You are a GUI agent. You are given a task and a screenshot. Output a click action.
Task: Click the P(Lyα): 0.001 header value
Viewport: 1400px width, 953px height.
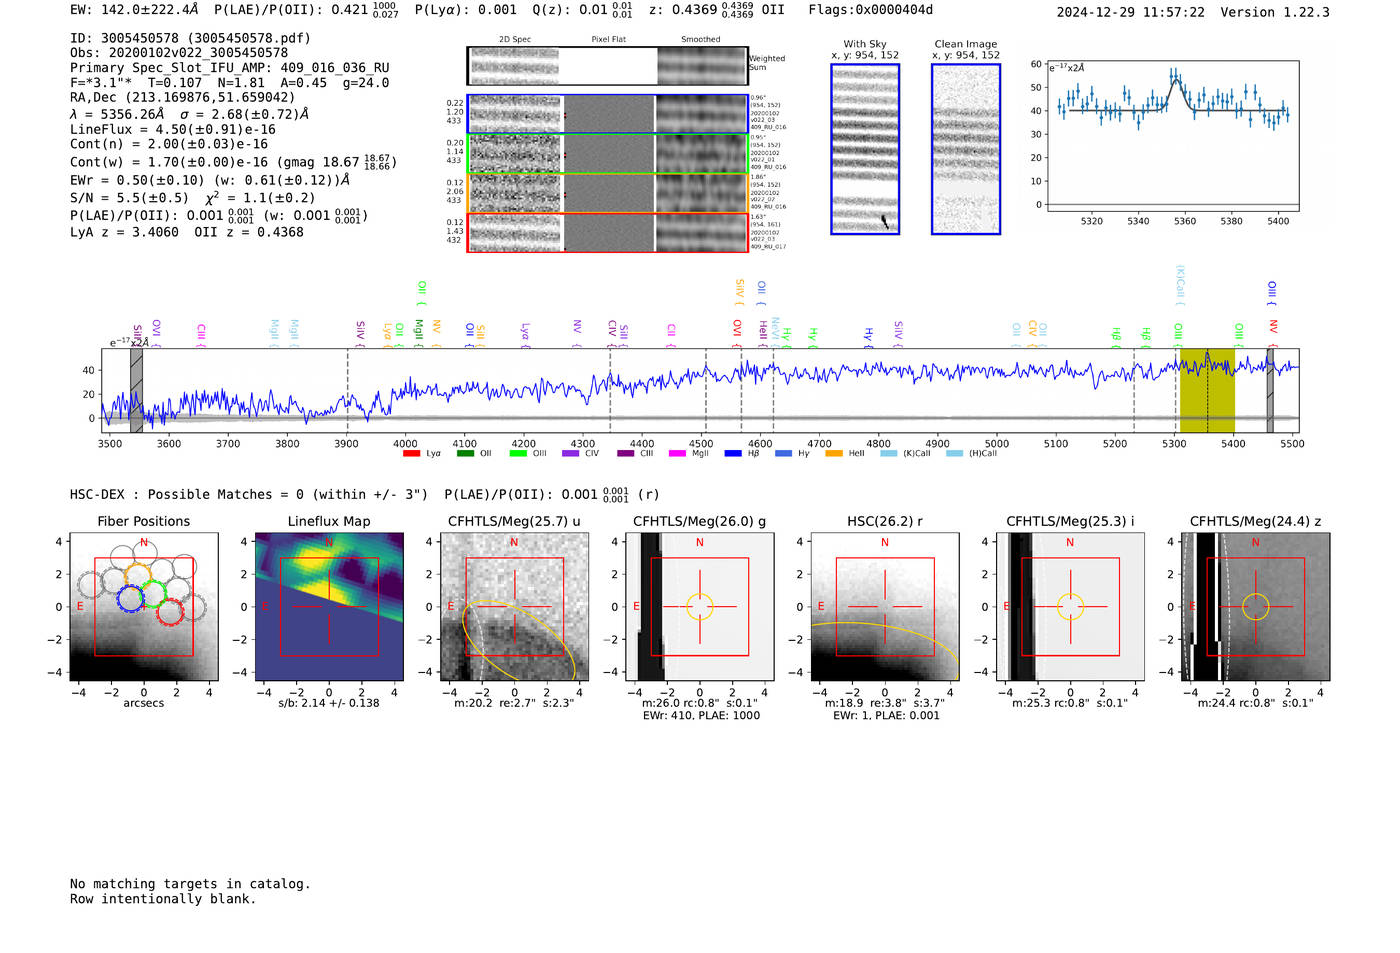(x=466, y=10)
